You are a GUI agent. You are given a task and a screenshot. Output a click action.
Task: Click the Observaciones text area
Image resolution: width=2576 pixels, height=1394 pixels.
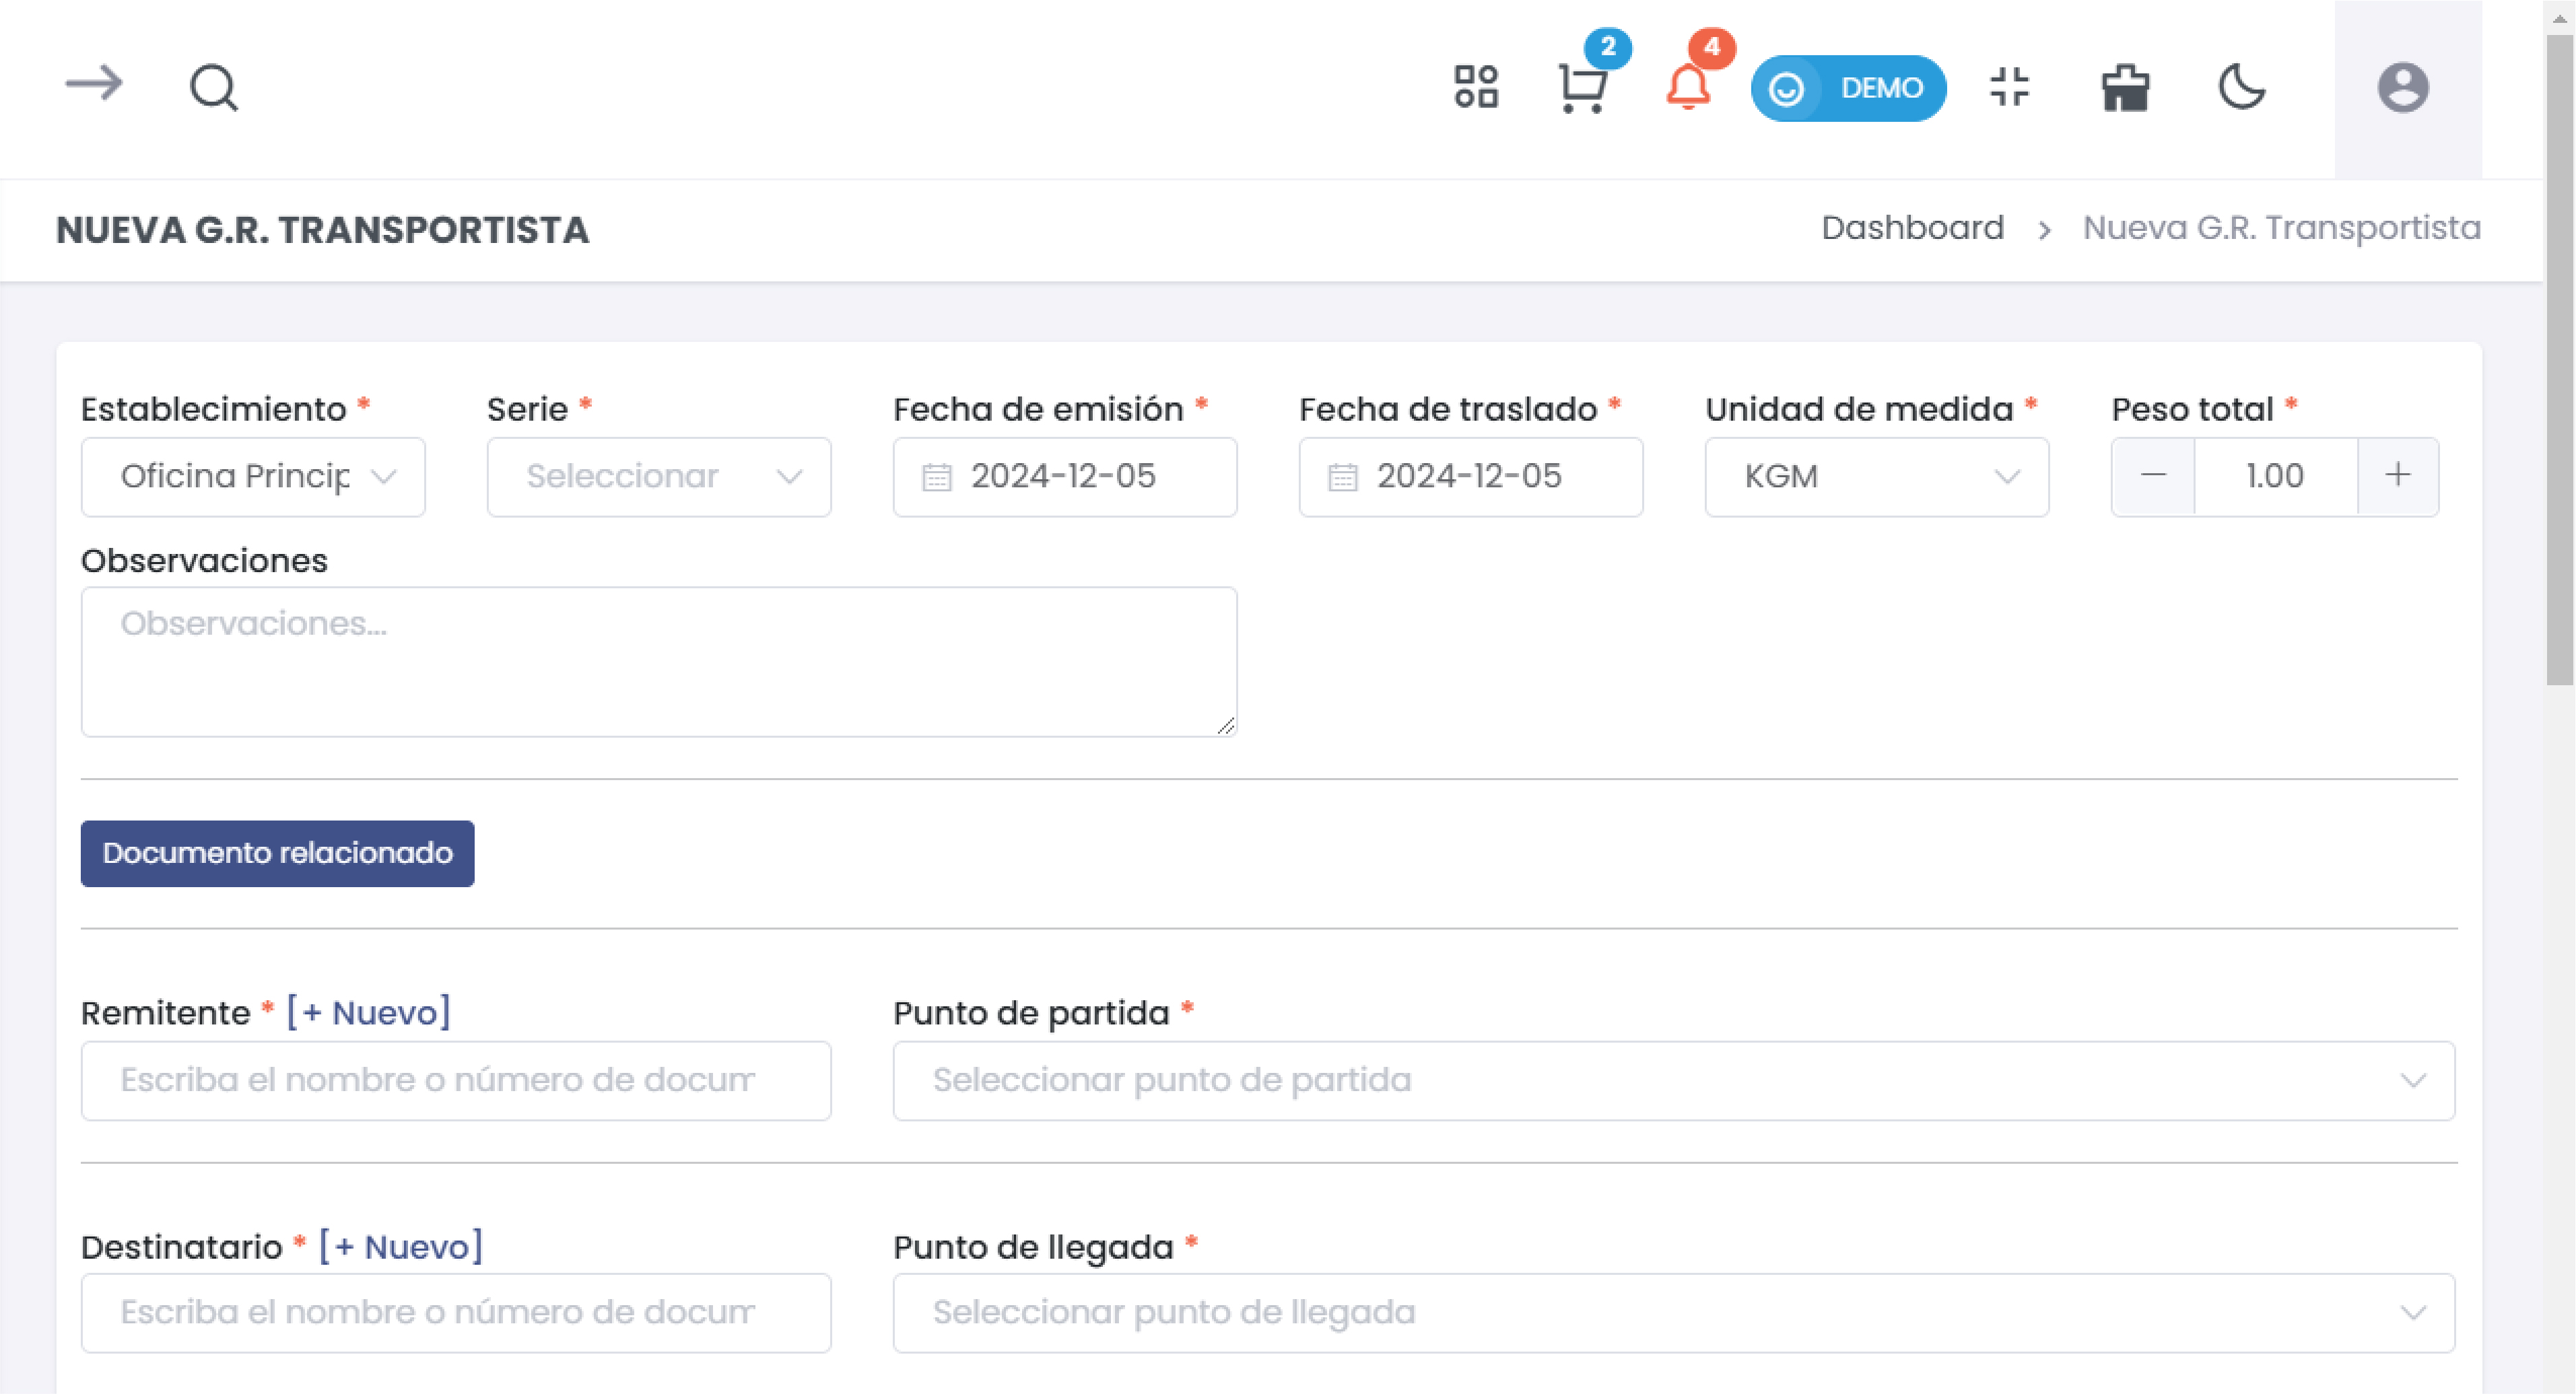coord(658,662)
